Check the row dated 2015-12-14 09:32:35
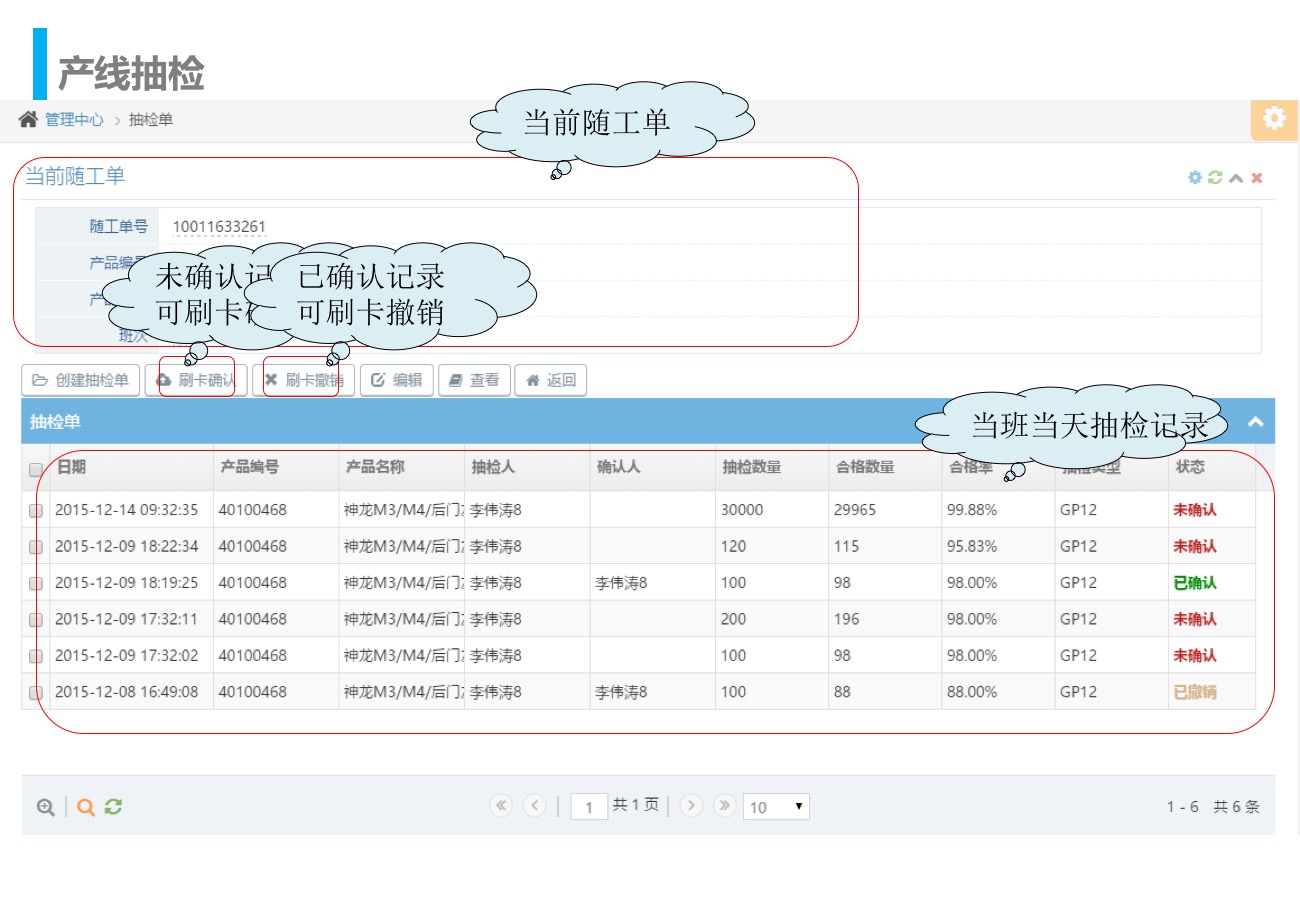The width and height of the screenshot is (1300, 900). (36, 511)
